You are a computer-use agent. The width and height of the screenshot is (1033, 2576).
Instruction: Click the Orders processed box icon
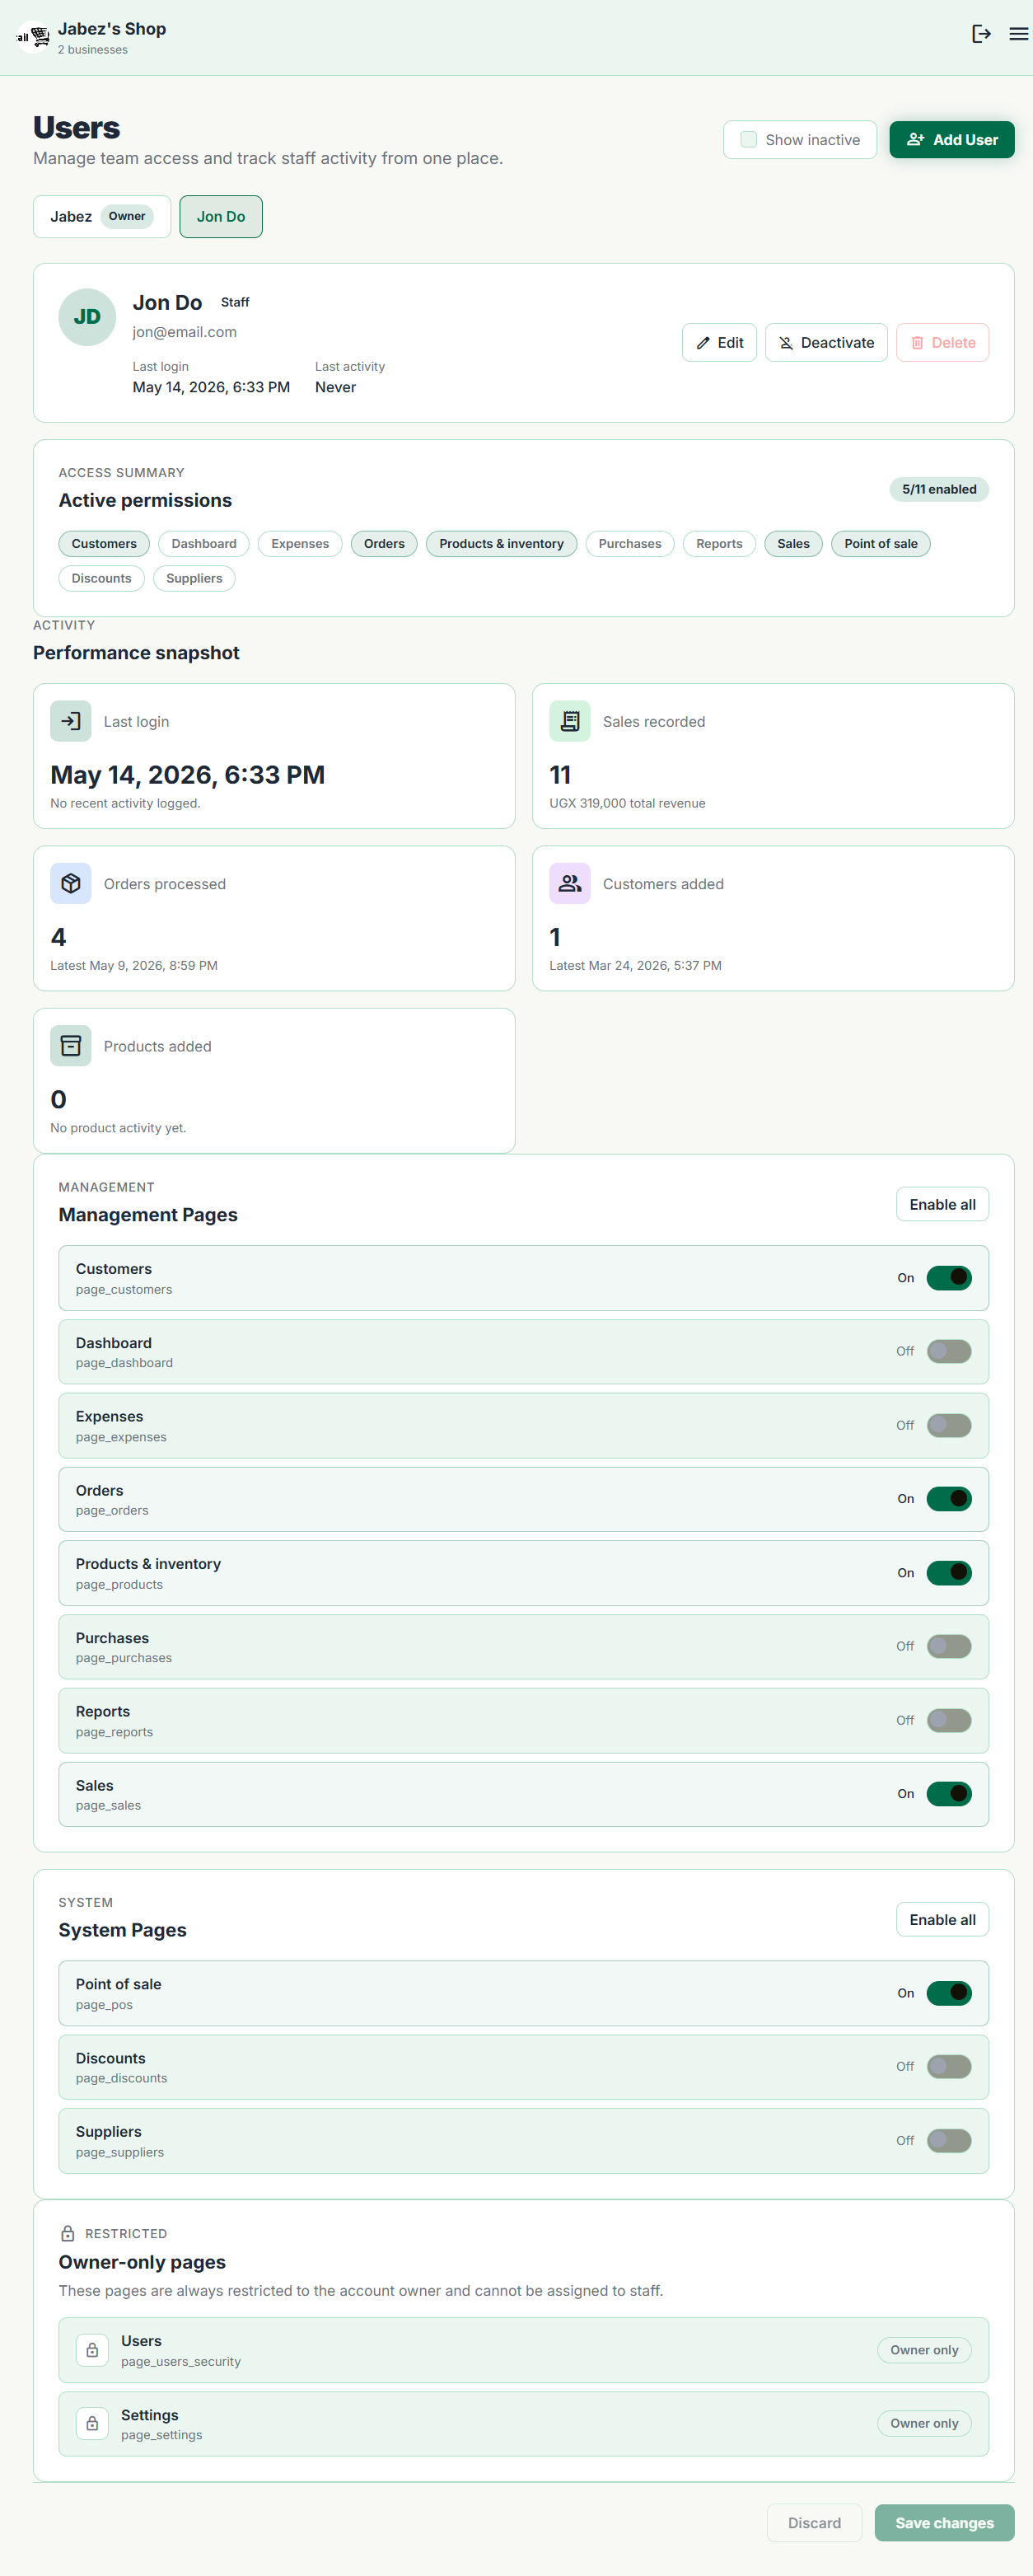coord(71,883)
